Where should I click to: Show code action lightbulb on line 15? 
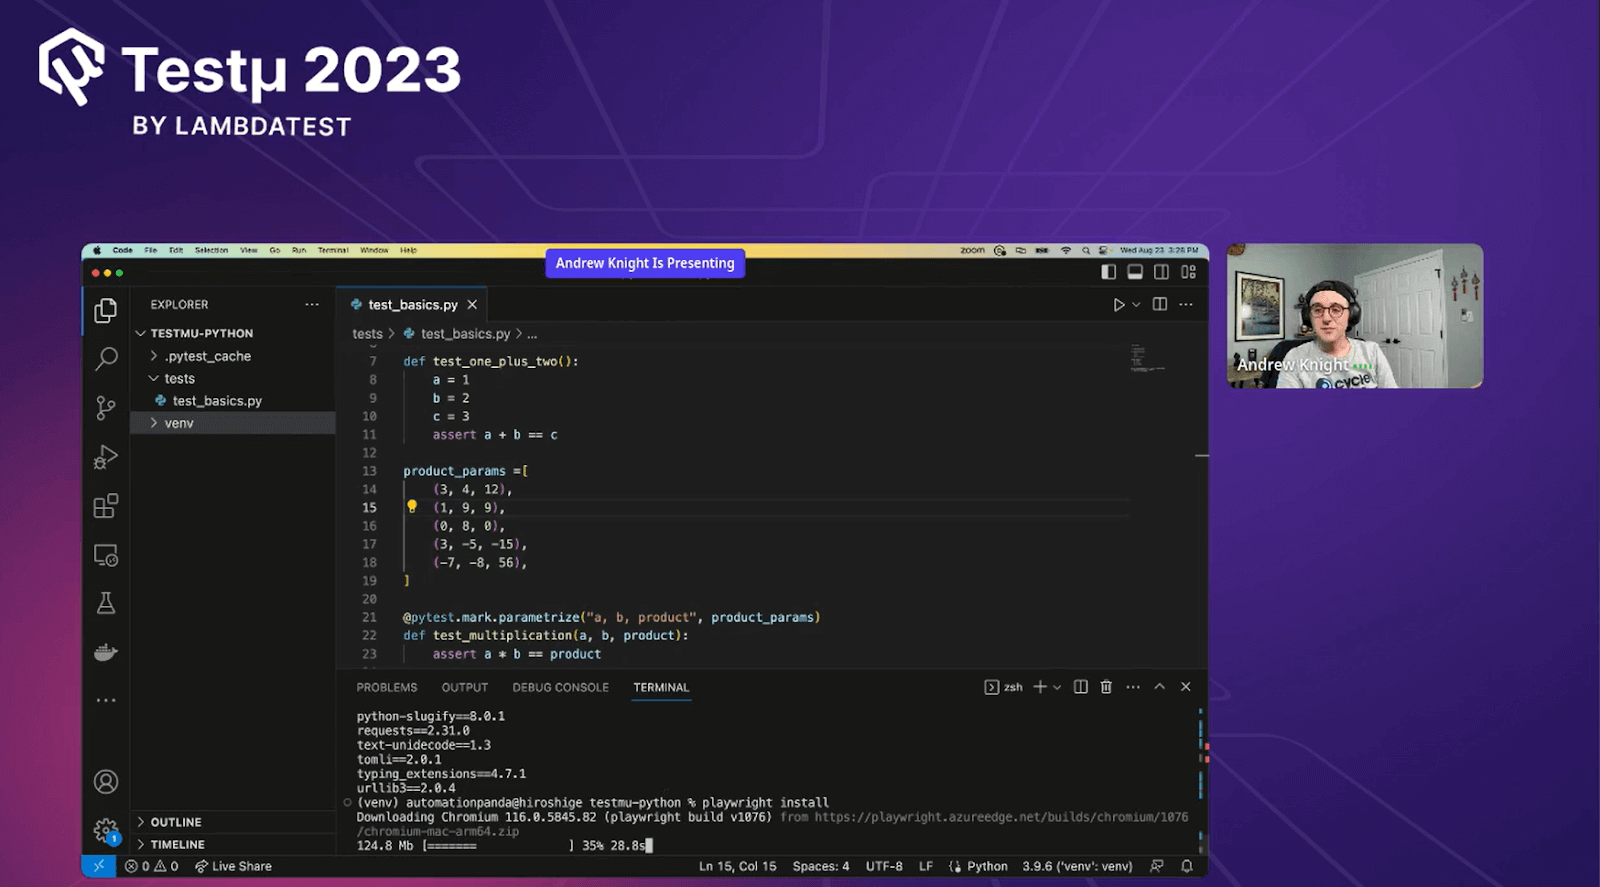[412, 507]
